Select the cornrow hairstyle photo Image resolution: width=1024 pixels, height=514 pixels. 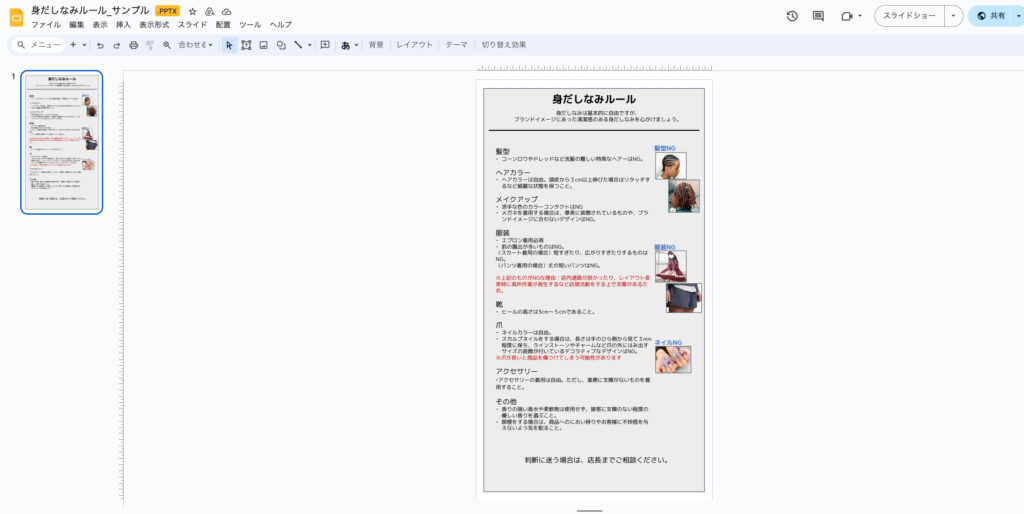(x=671, y=166)
